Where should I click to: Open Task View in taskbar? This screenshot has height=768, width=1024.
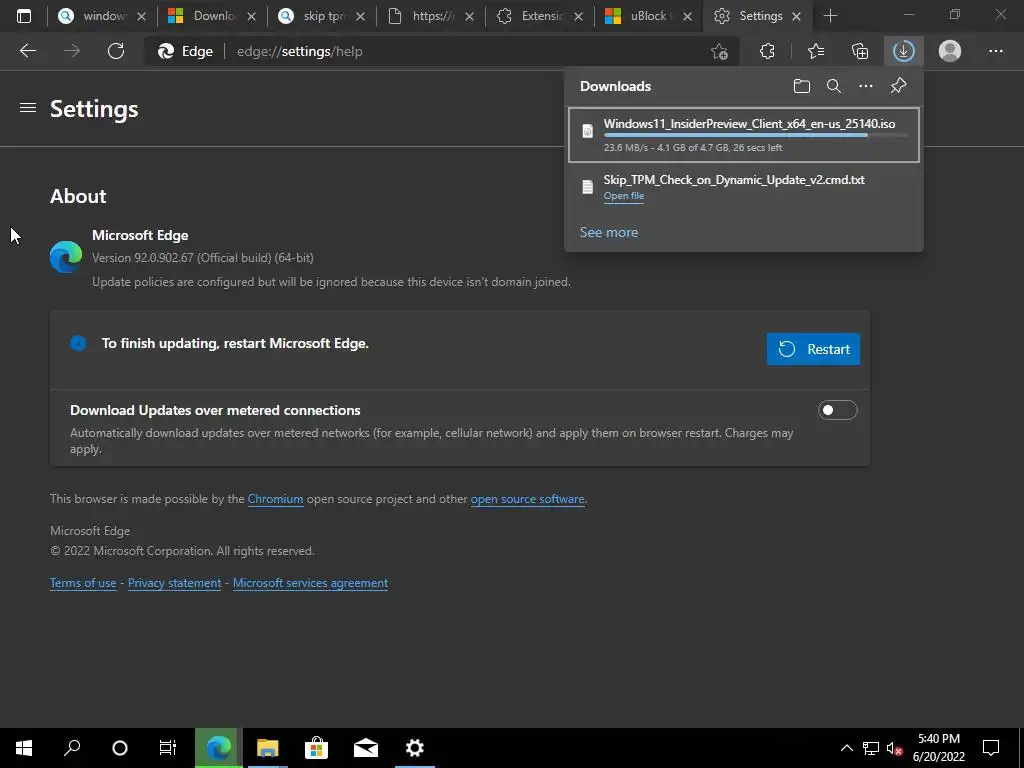point(168,748)
